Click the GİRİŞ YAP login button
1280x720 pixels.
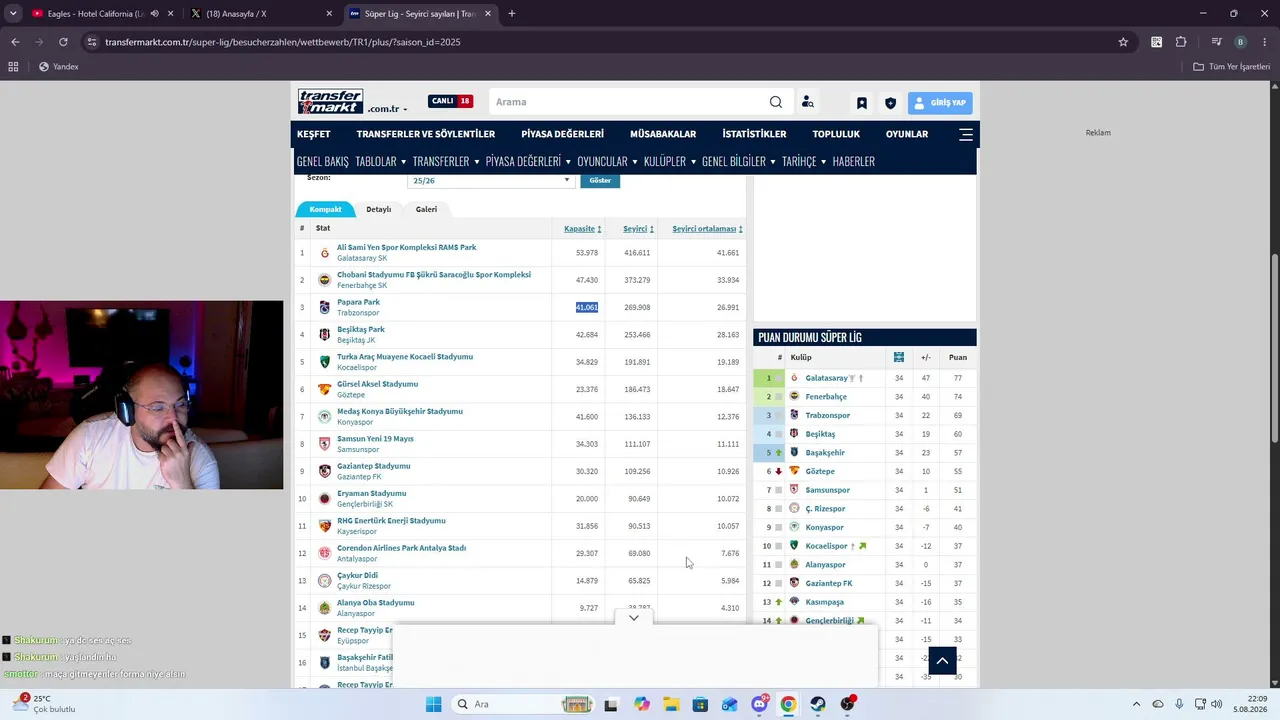click(x=940, y=102)
